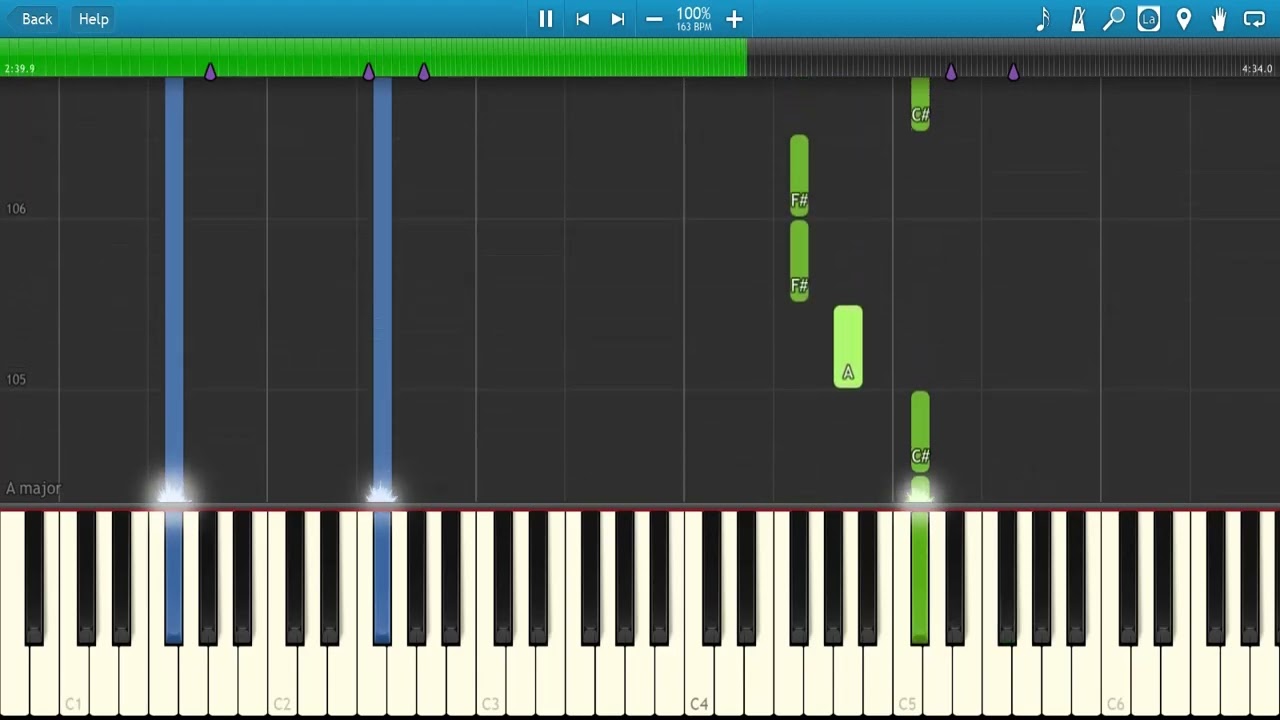Click the last purple bookmark marker
The height and width of the screenshot is (720, 1280).
tap(1014, 72)
